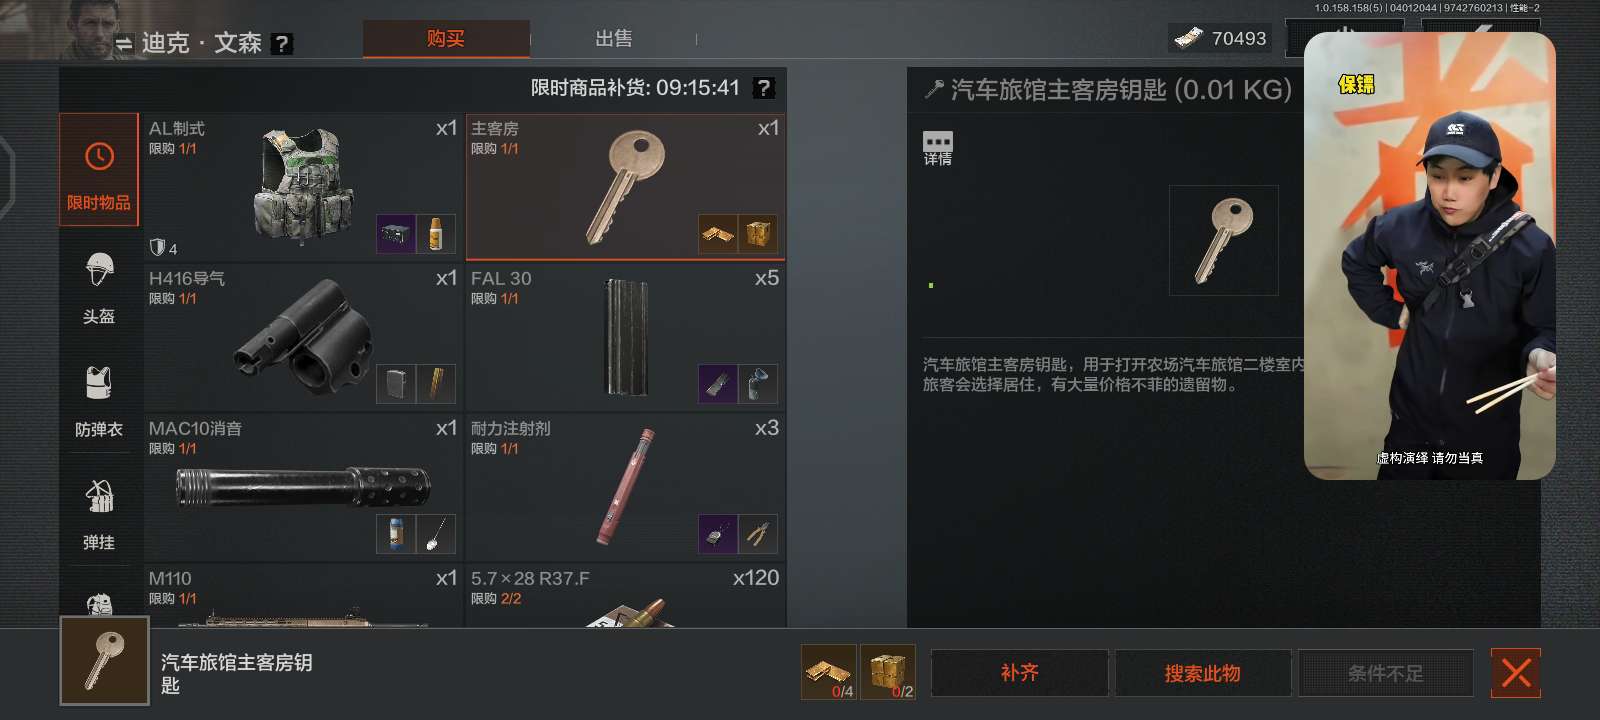
Task: Select the AL制式 armor rig item
Action: 303,187
